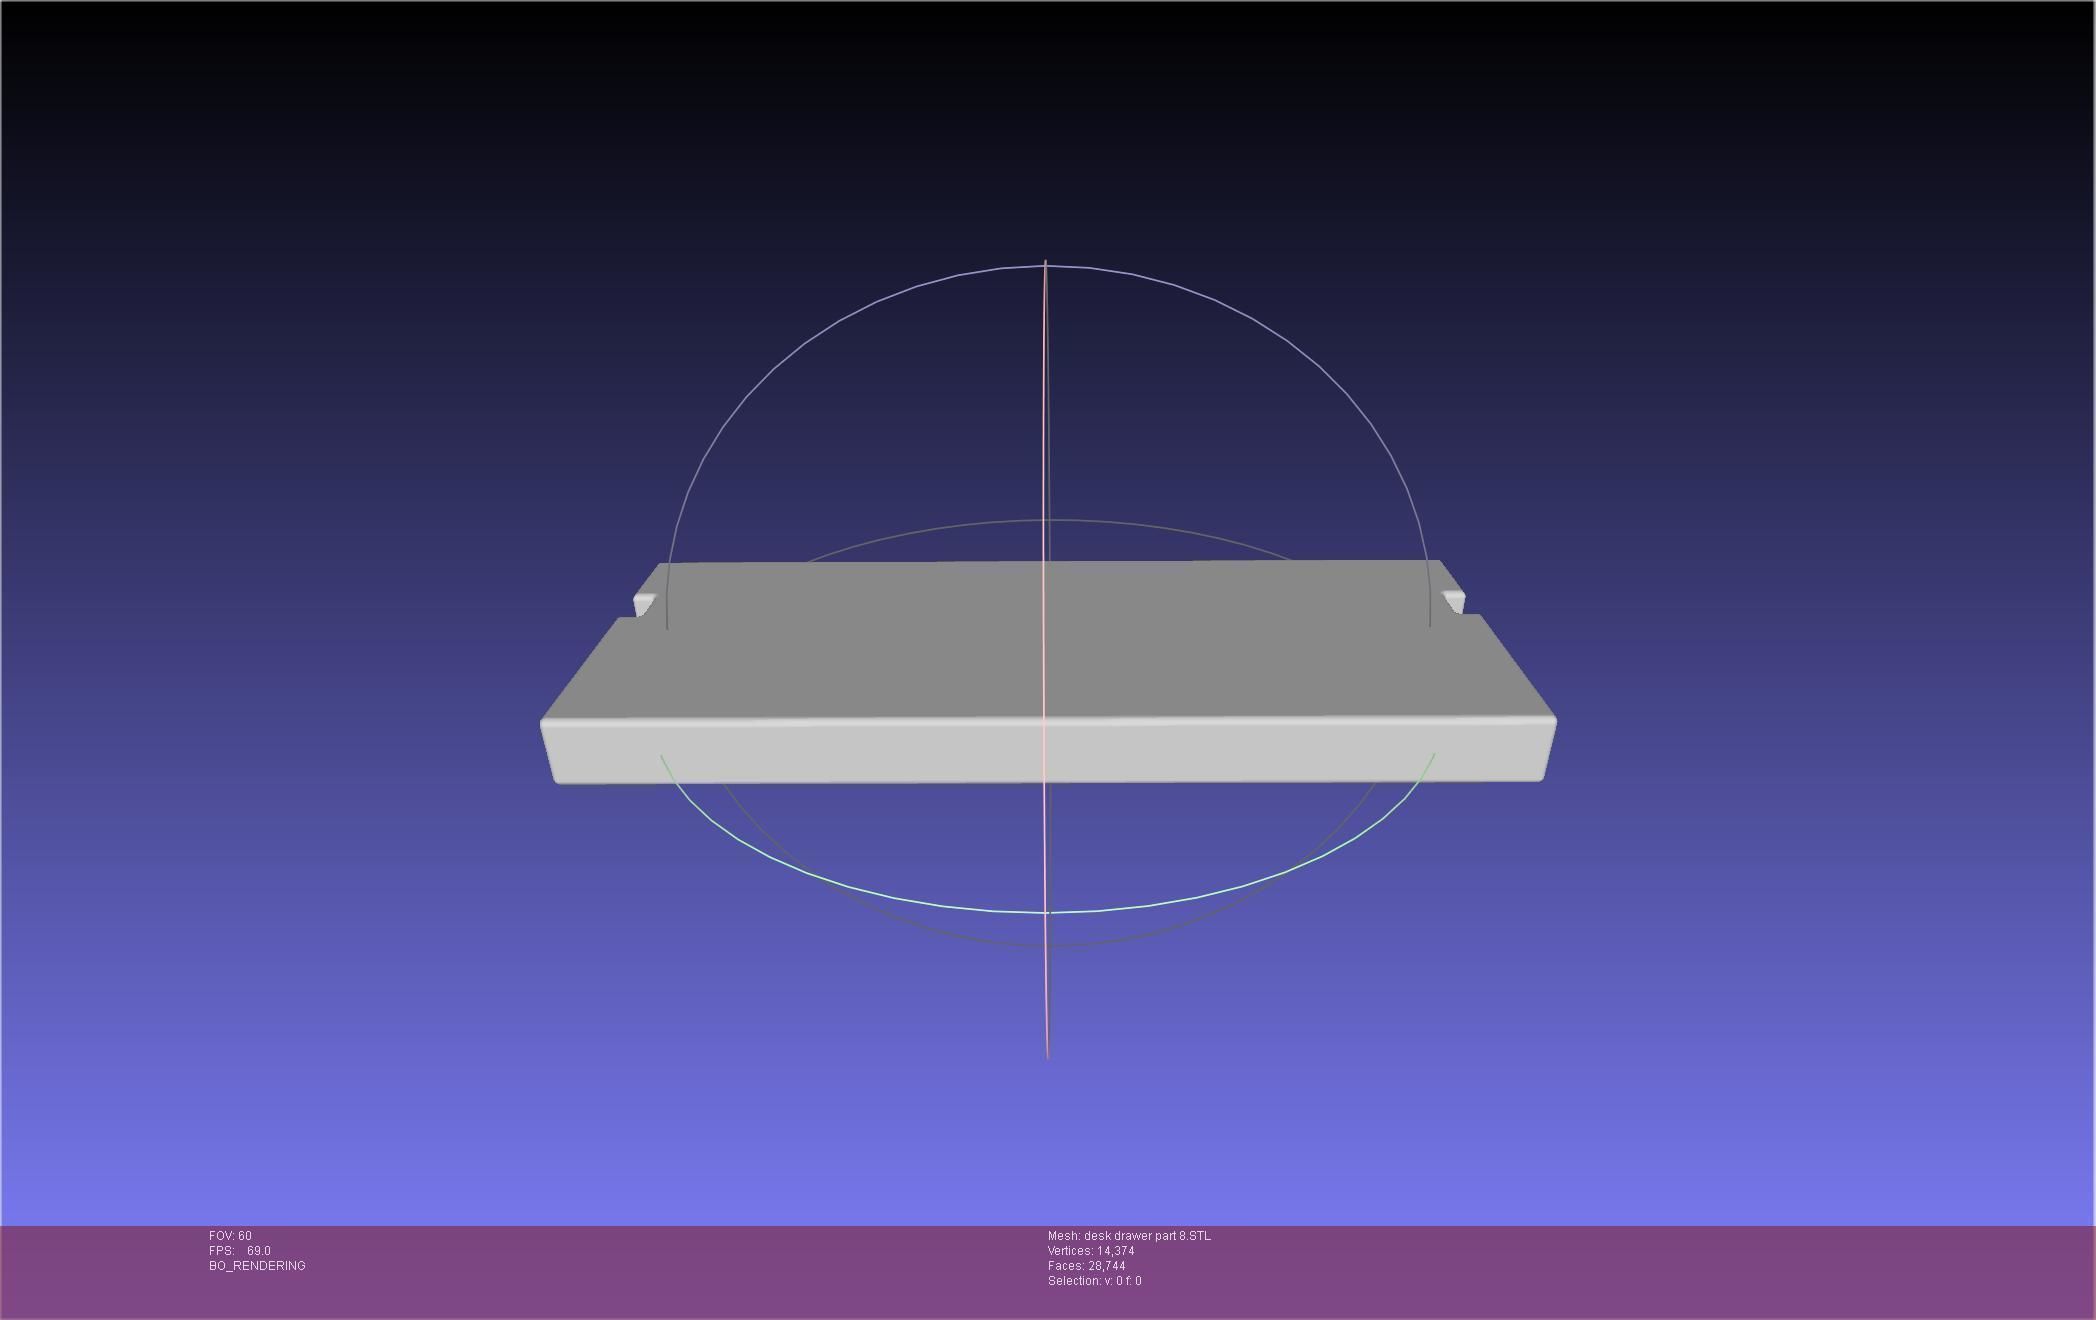Click the FPS: 69.0 readout
2096x1320 pixels.
(x=240, y=1251)
